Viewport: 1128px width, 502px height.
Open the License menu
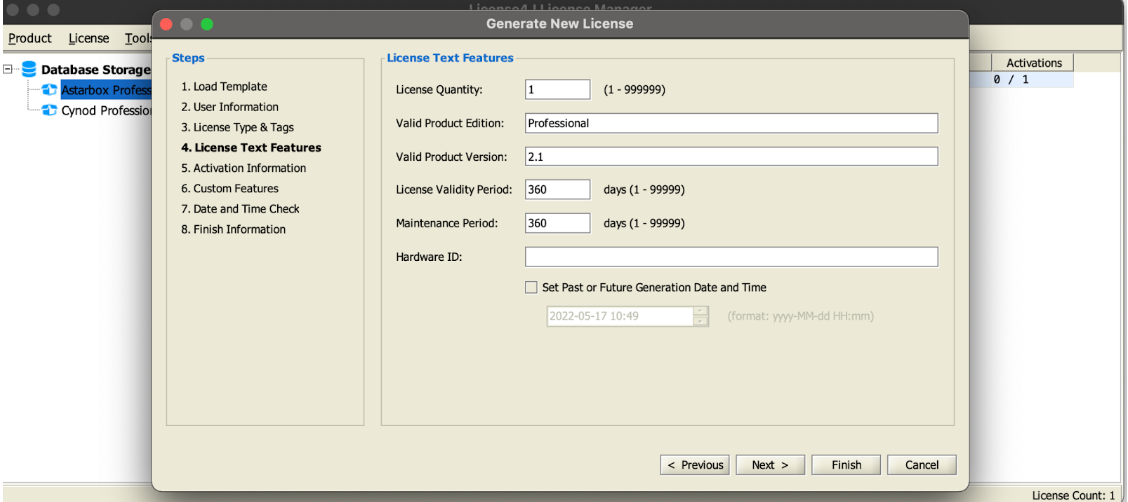(88, 38)
